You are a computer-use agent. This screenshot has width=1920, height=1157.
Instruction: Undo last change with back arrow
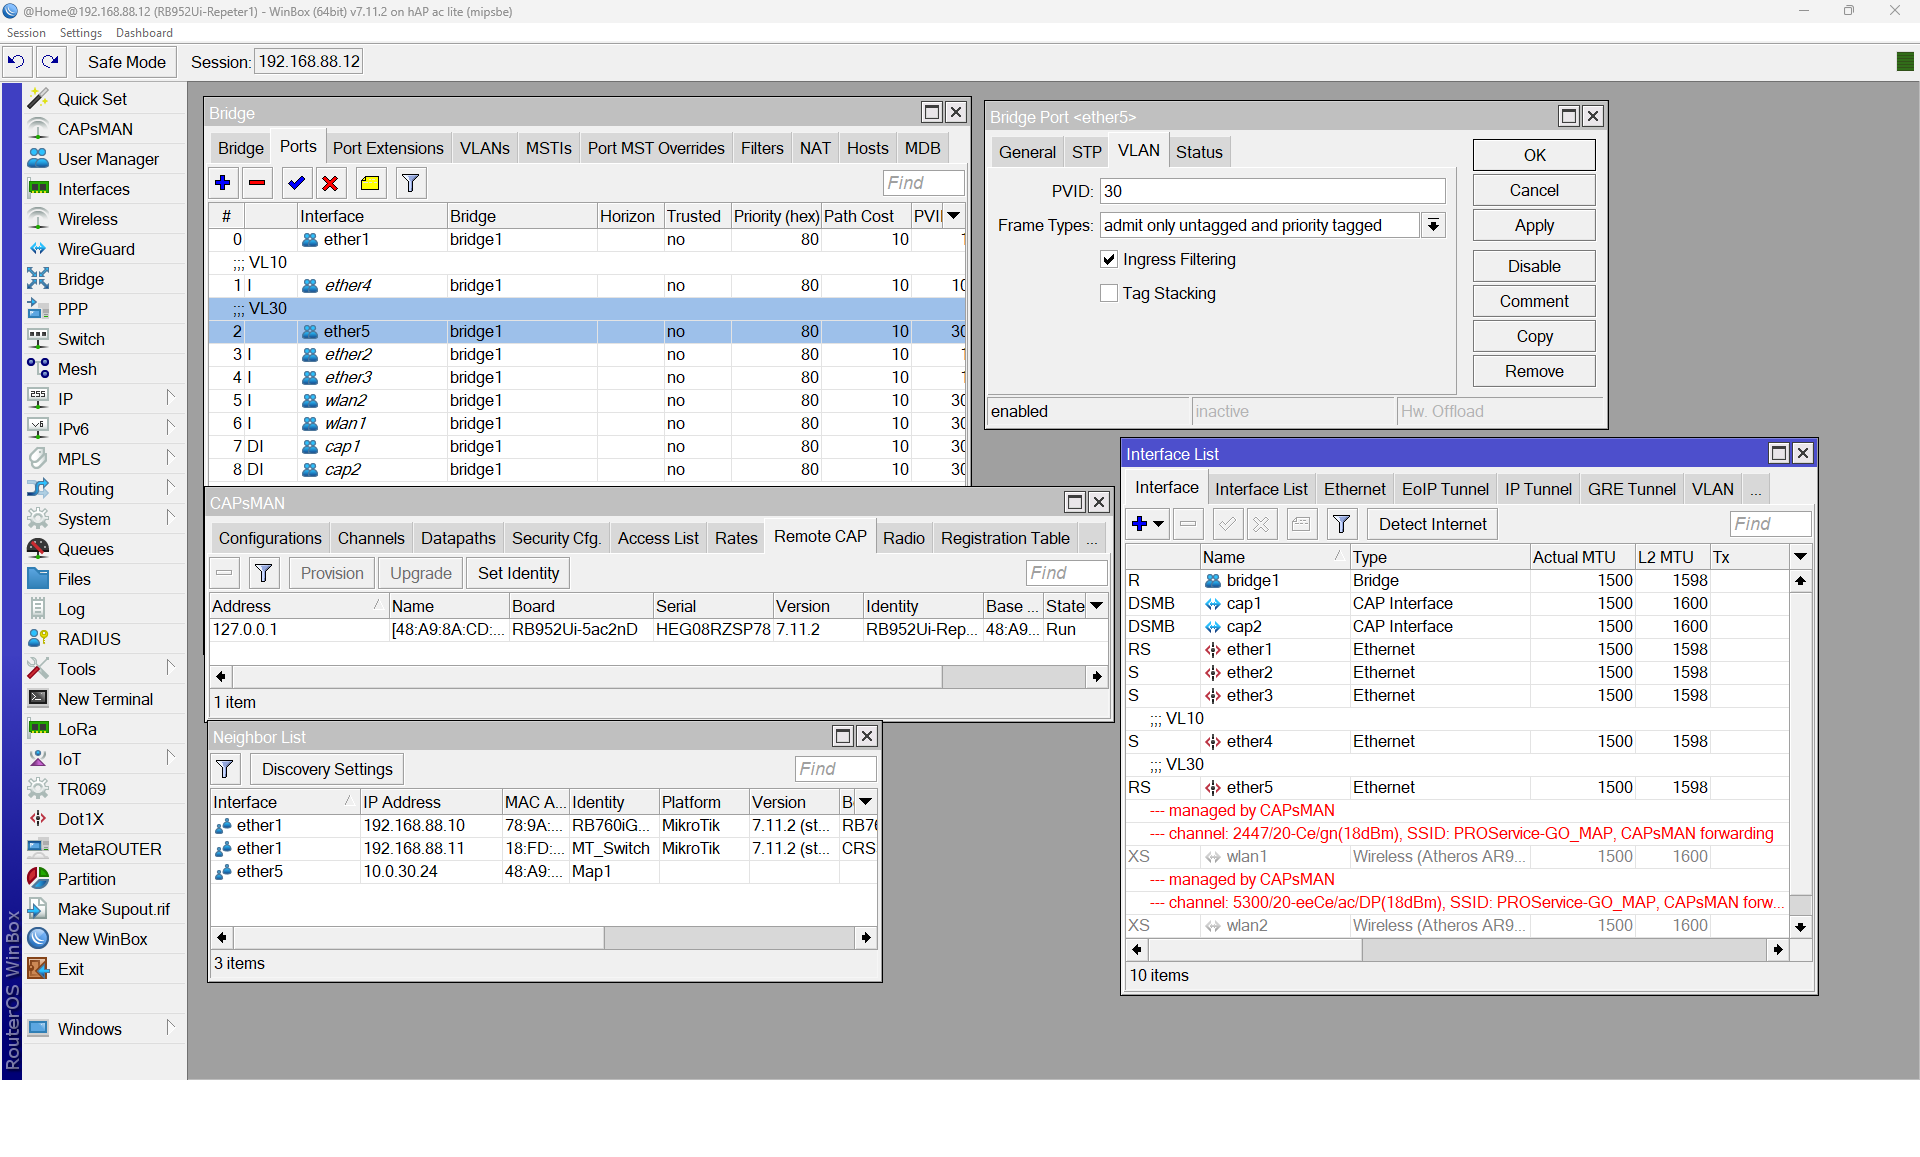[16, 61]
